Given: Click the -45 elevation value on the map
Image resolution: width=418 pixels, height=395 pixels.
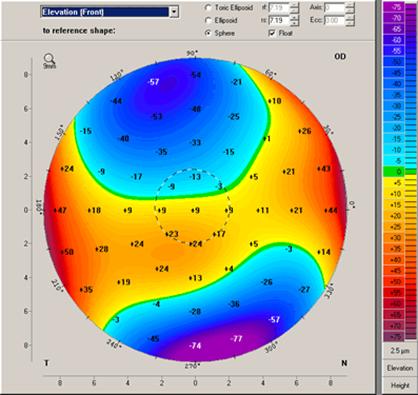Looking at the screenshot, I should pos(153,339).
